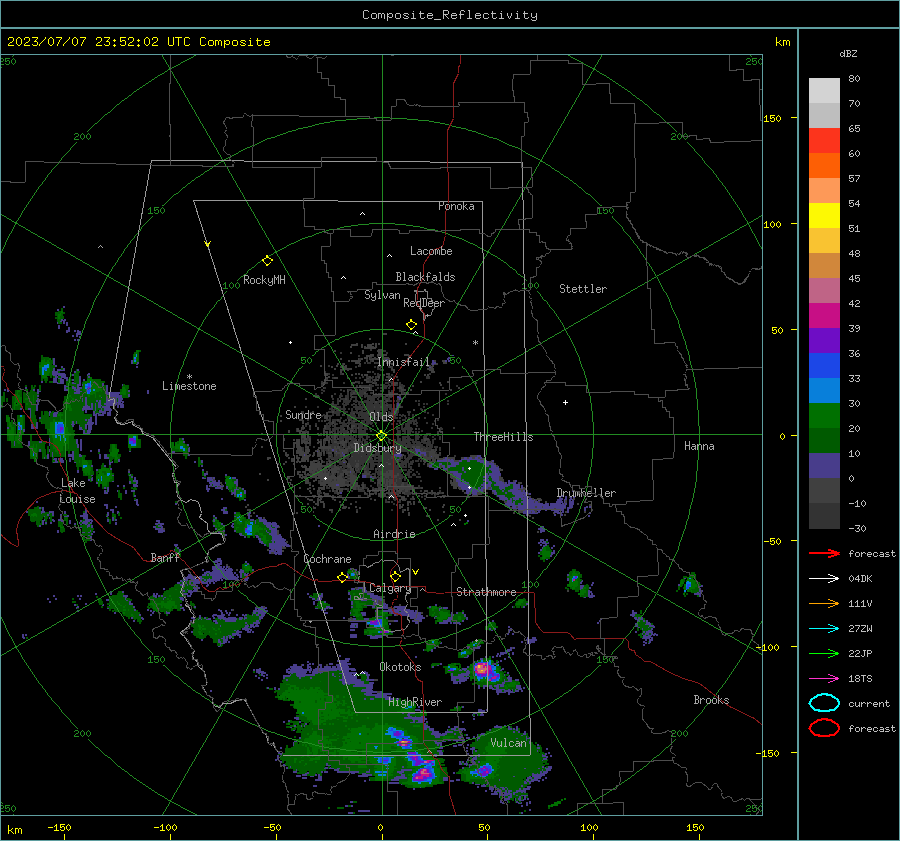Click the intense storm cell south of HighRiver

point(423,774)
